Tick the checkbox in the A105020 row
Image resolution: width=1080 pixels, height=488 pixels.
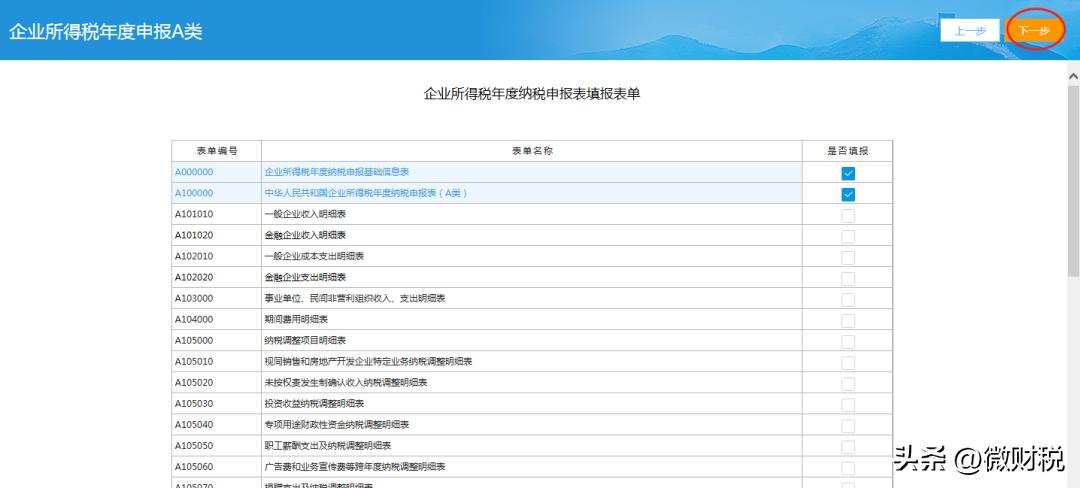click(x=848, y=384)
